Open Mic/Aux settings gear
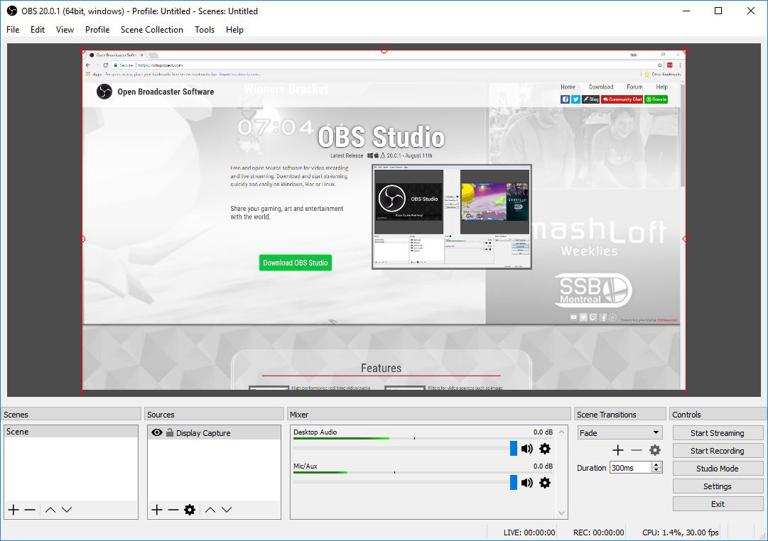The width and height of the screenshot is (768, 541). (545, 483)
